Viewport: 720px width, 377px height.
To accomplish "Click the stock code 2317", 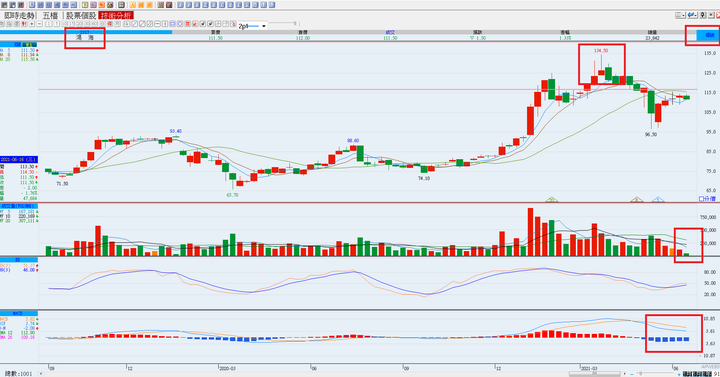I will click(x=84, y=33).
